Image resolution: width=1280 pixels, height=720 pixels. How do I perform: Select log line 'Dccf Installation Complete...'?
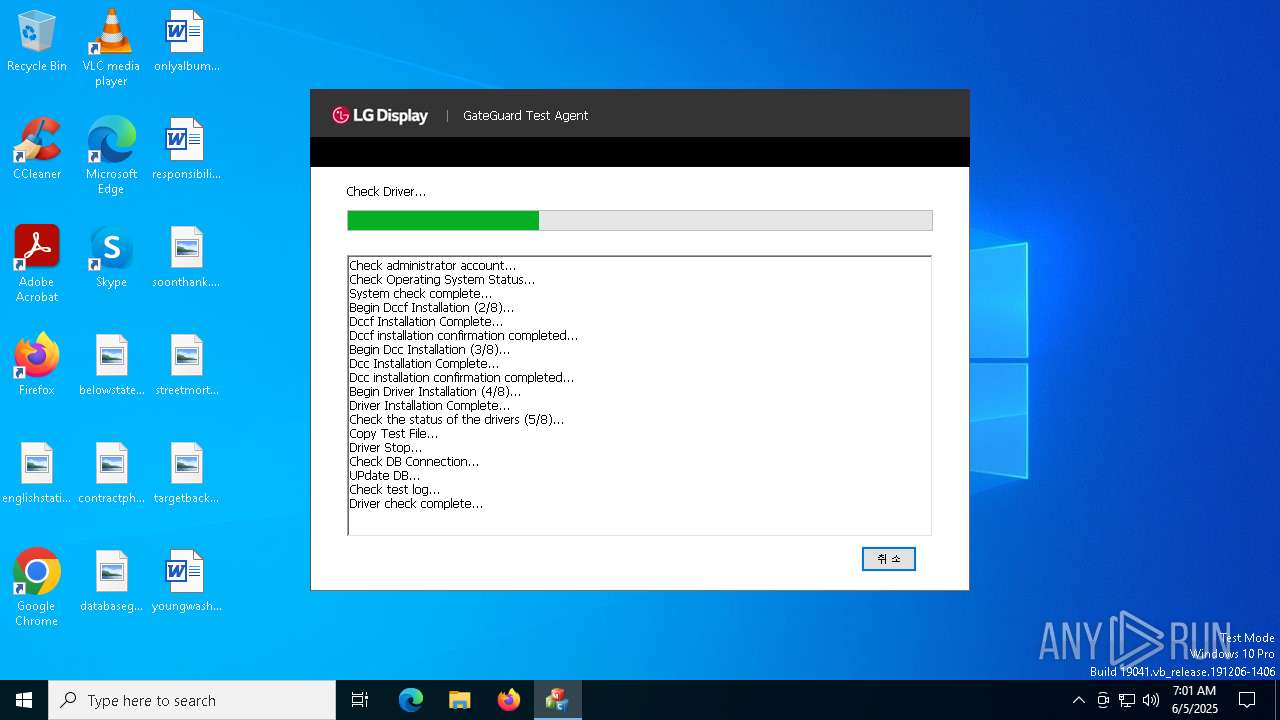[426, 321]
